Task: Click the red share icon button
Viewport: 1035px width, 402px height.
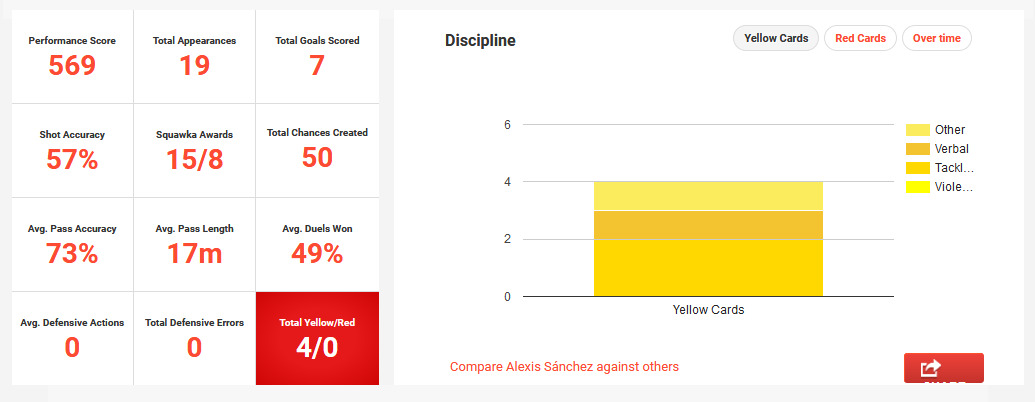Action: coord(943,368)
